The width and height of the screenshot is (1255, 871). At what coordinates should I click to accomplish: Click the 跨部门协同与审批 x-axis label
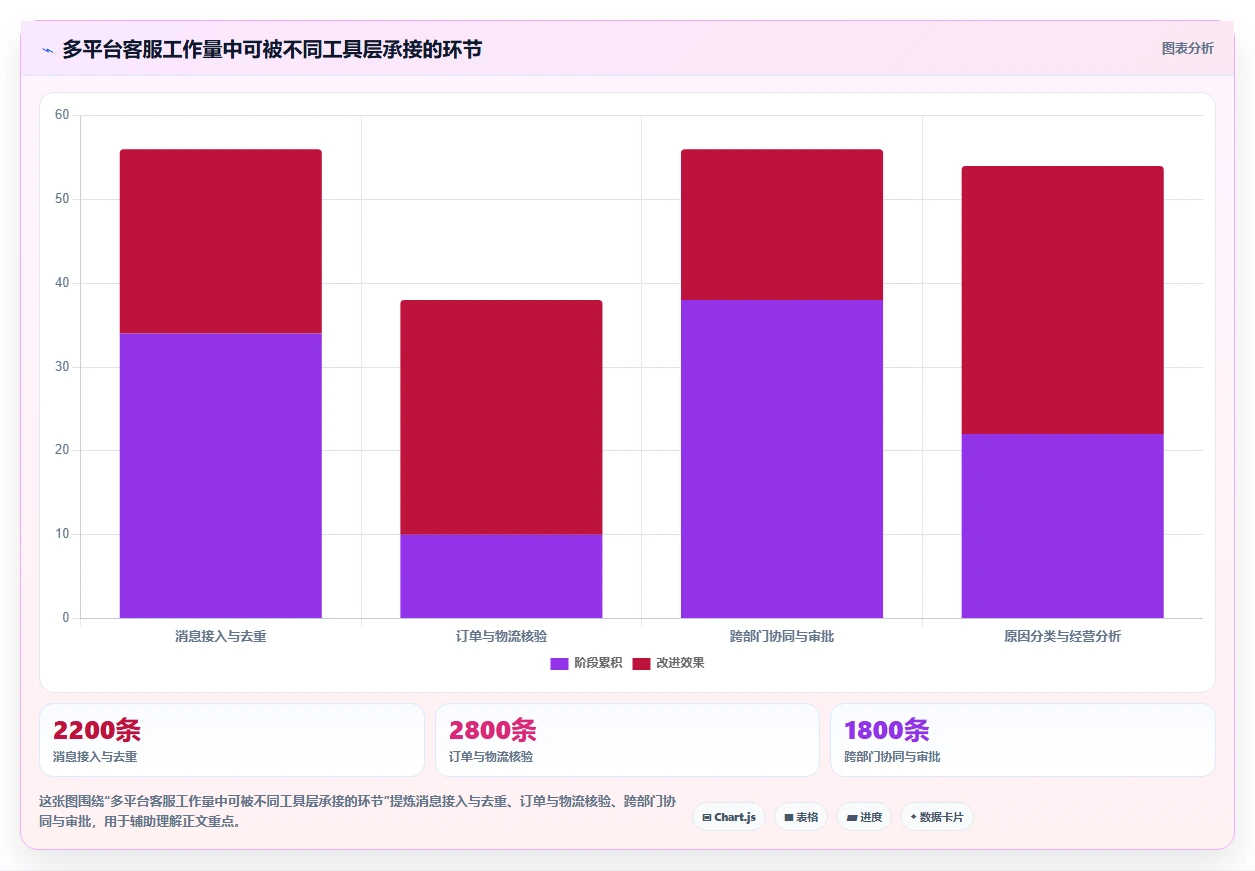pyautogui.click(x=782, y=636)
